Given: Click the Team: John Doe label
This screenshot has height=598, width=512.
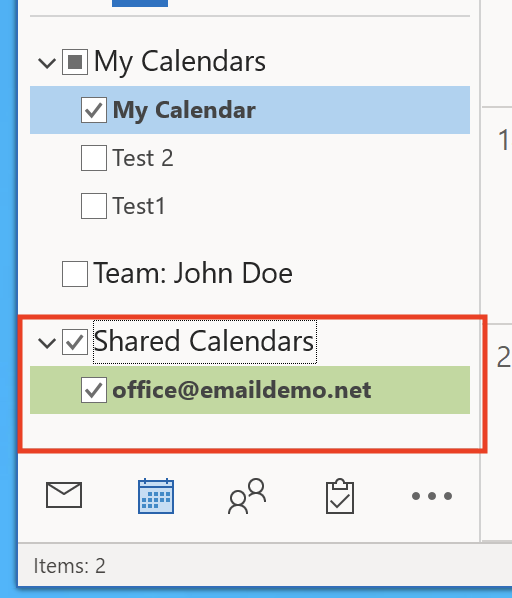Looking at the screenshot, I should [x=193, y=273].
